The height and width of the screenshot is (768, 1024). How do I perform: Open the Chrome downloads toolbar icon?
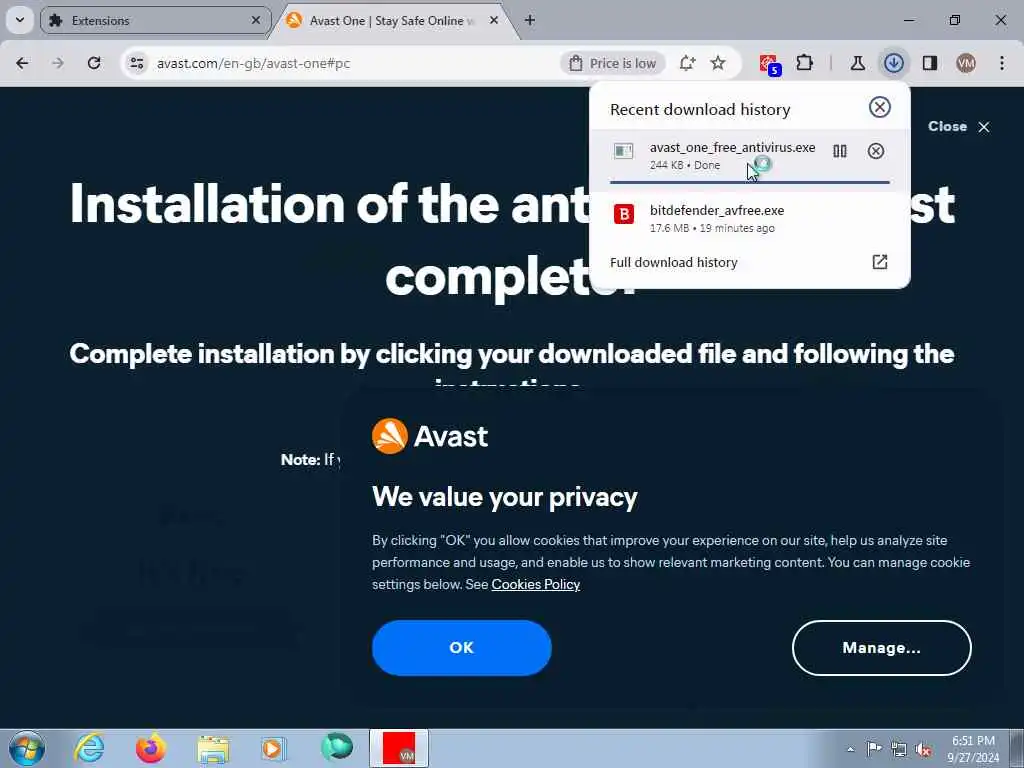tap(893, 63)
